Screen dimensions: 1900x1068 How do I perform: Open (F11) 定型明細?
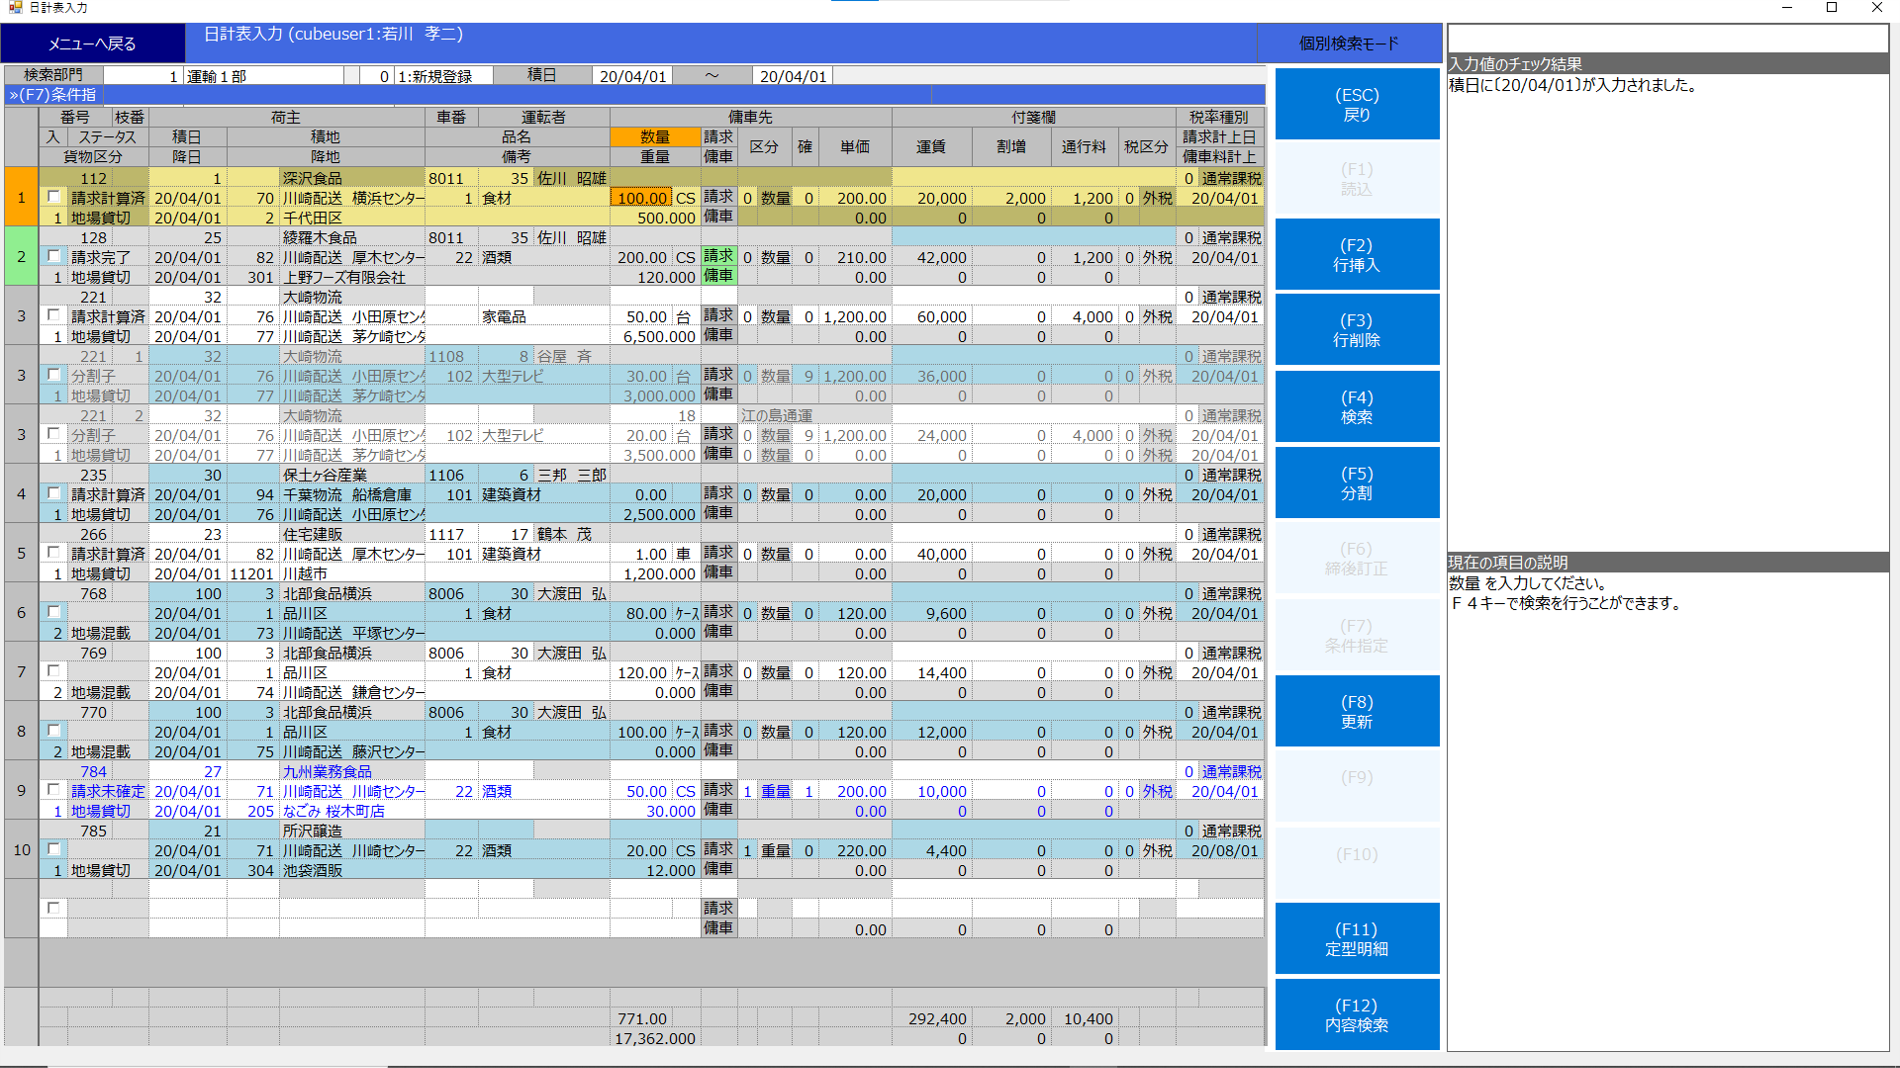tap(1356, 939)
